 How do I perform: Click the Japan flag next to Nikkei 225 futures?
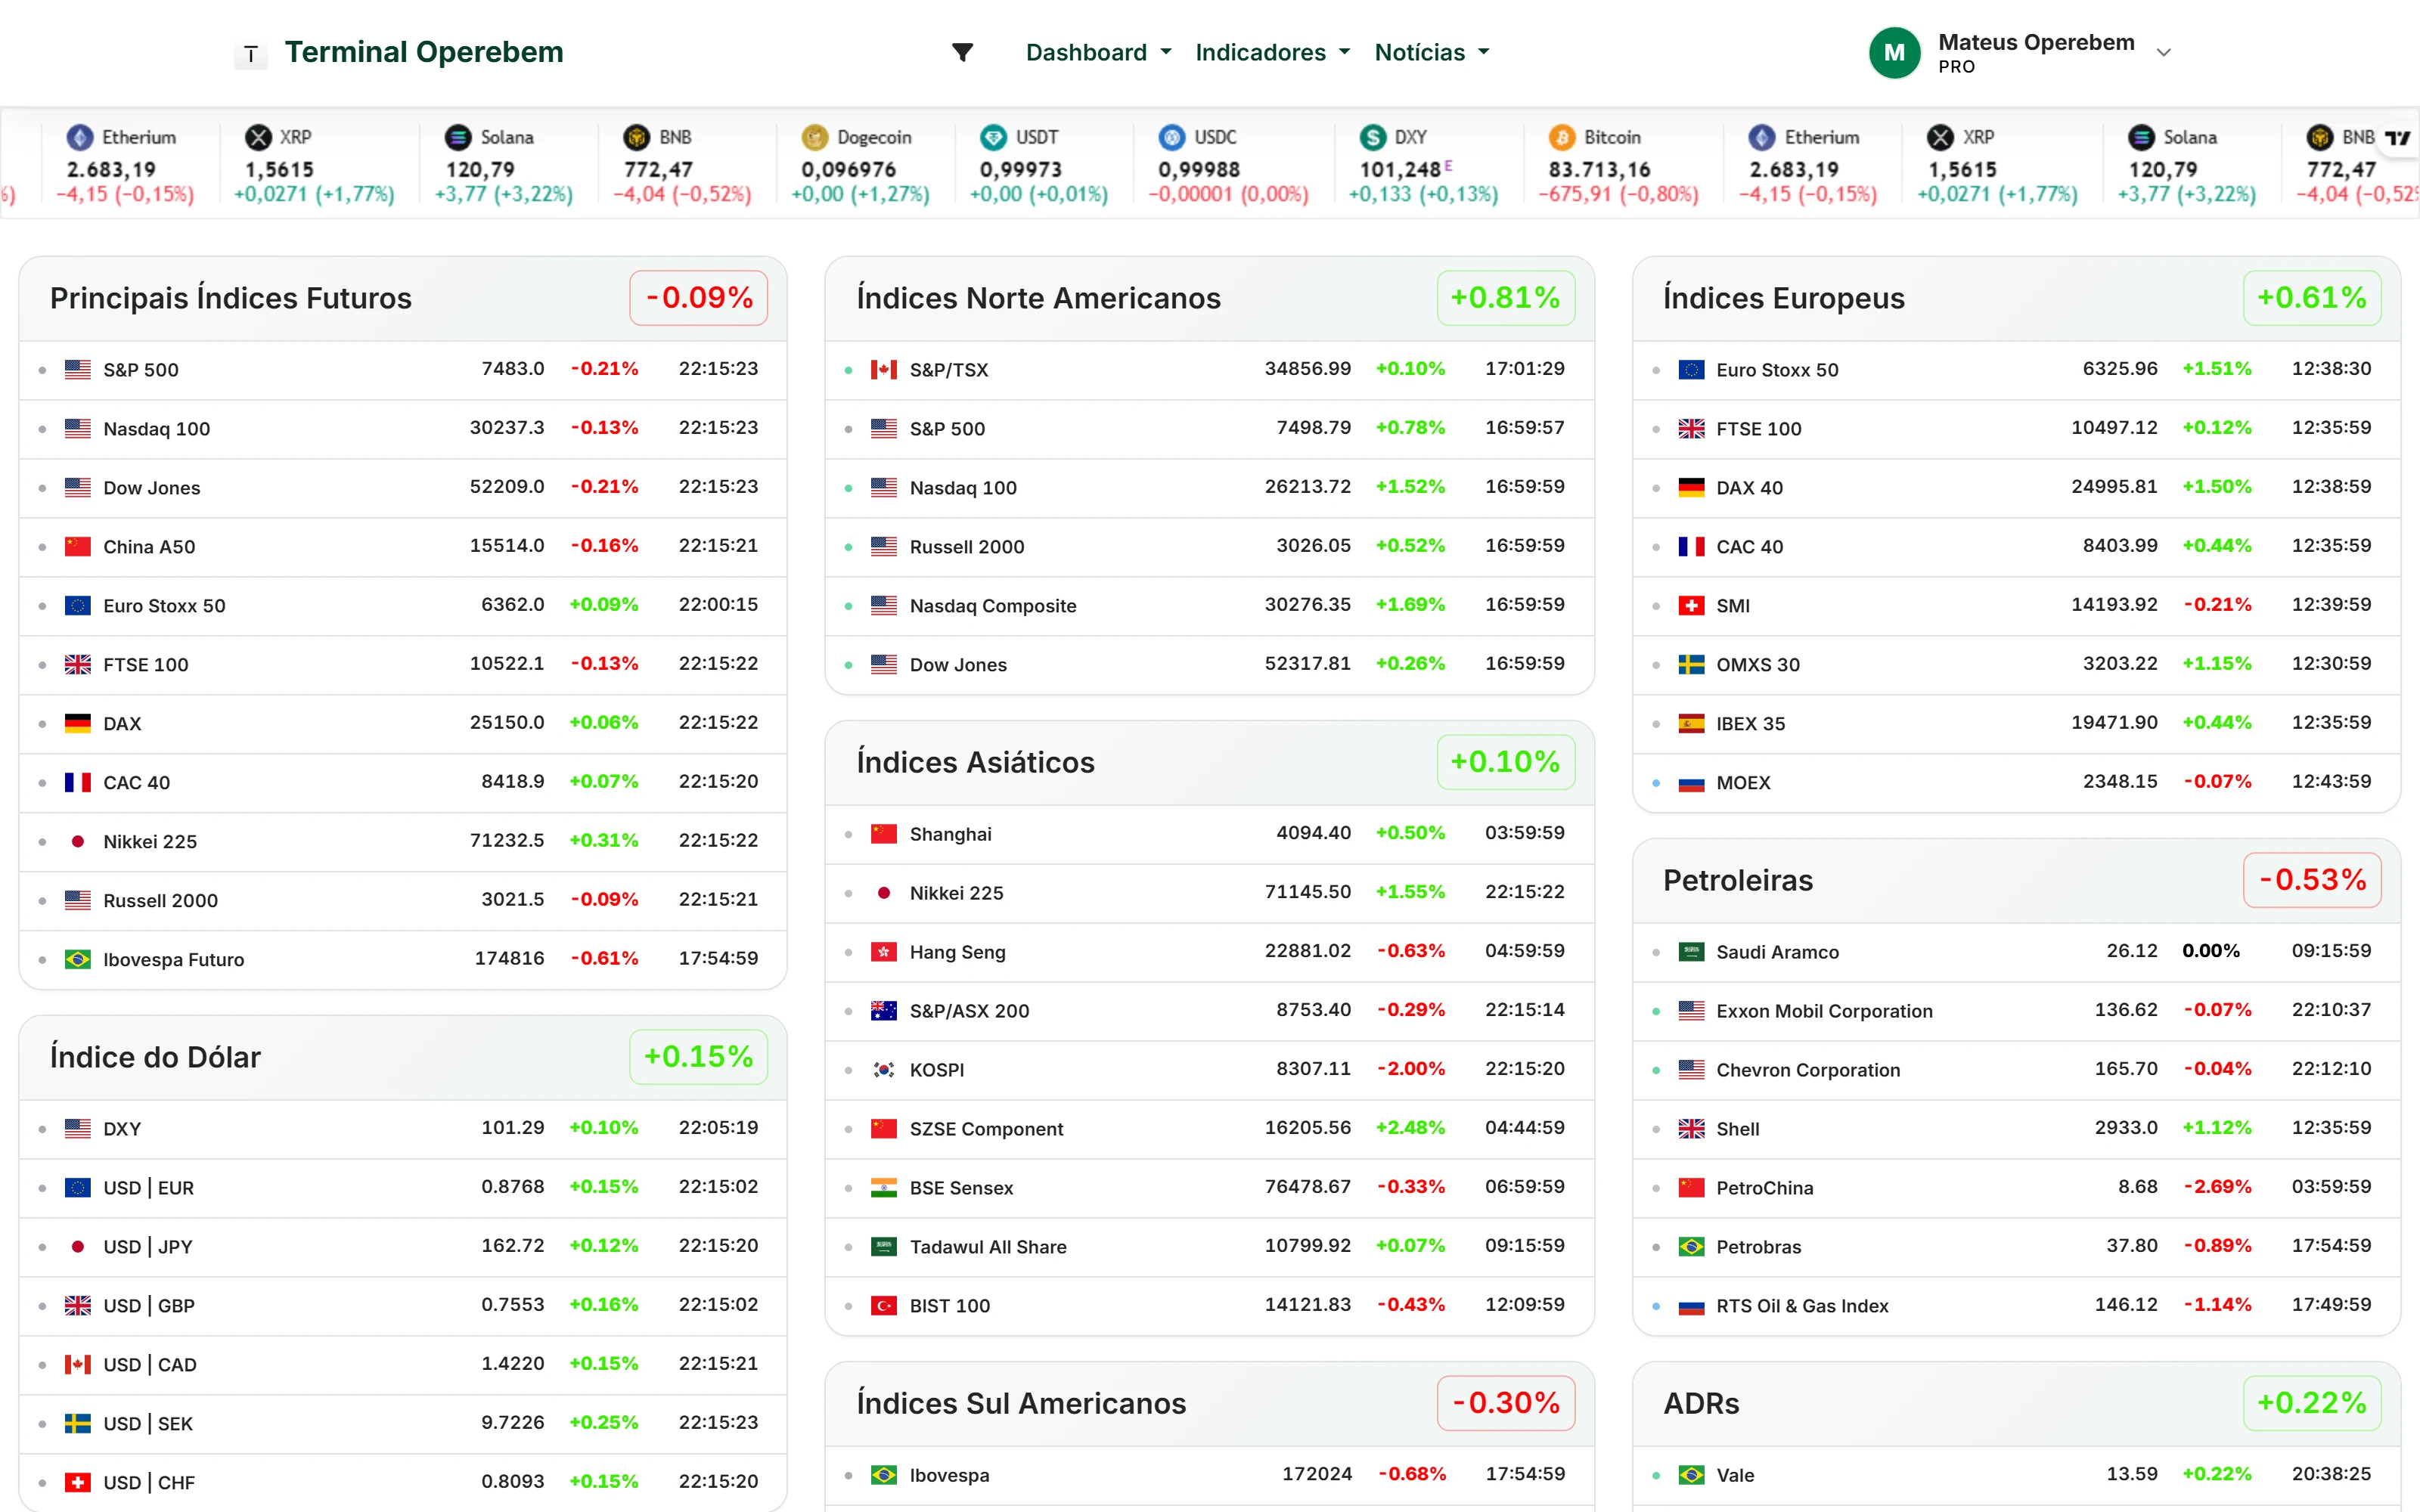pyautogui.click(x=78, y=841)
